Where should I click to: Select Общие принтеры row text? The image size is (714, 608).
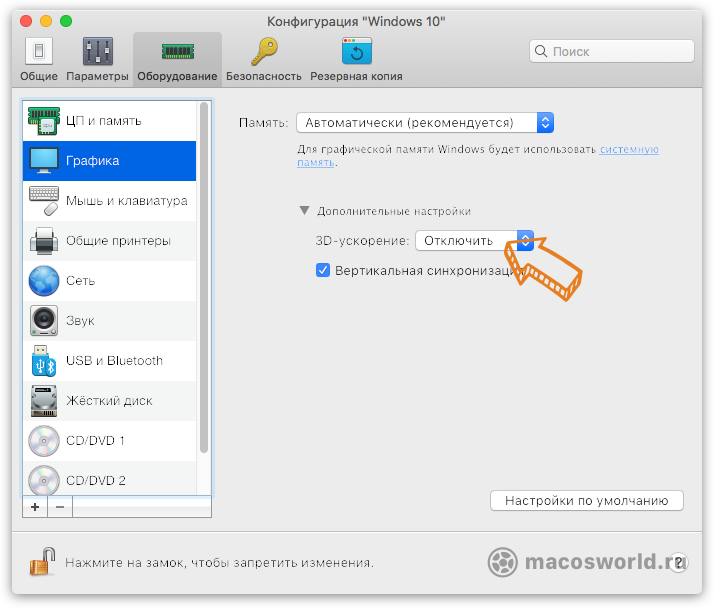[118, 240]
